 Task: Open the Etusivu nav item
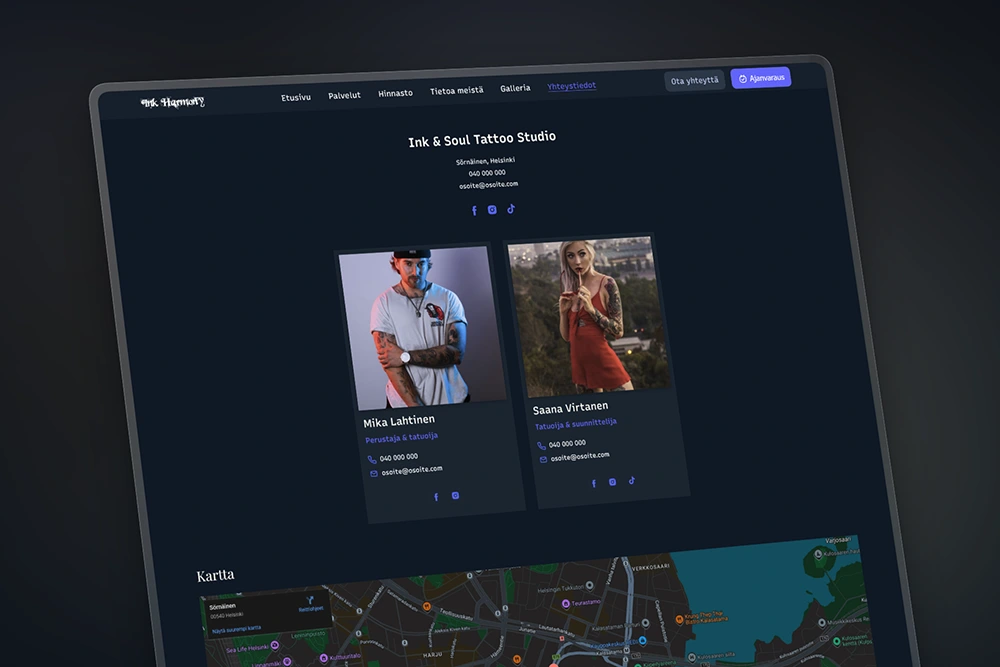(296, 98)
